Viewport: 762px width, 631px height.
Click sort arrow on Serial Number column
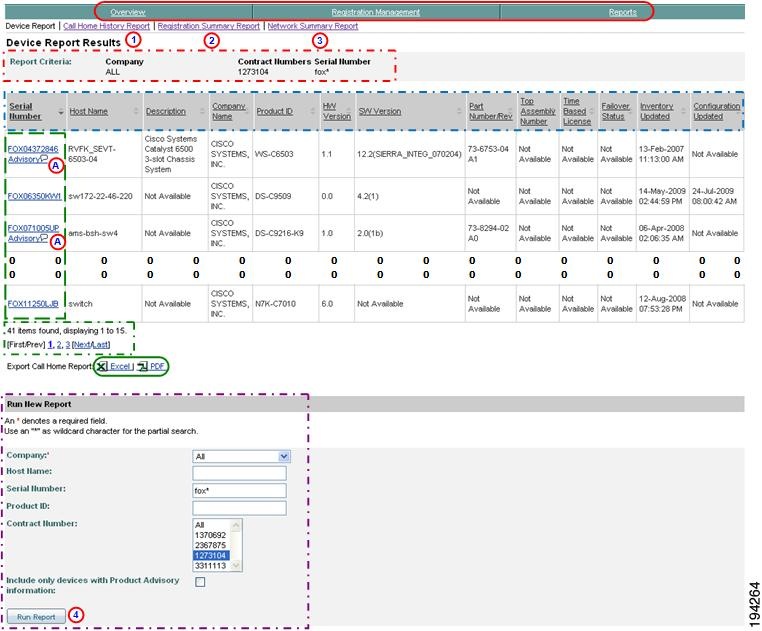click(61, 111)
